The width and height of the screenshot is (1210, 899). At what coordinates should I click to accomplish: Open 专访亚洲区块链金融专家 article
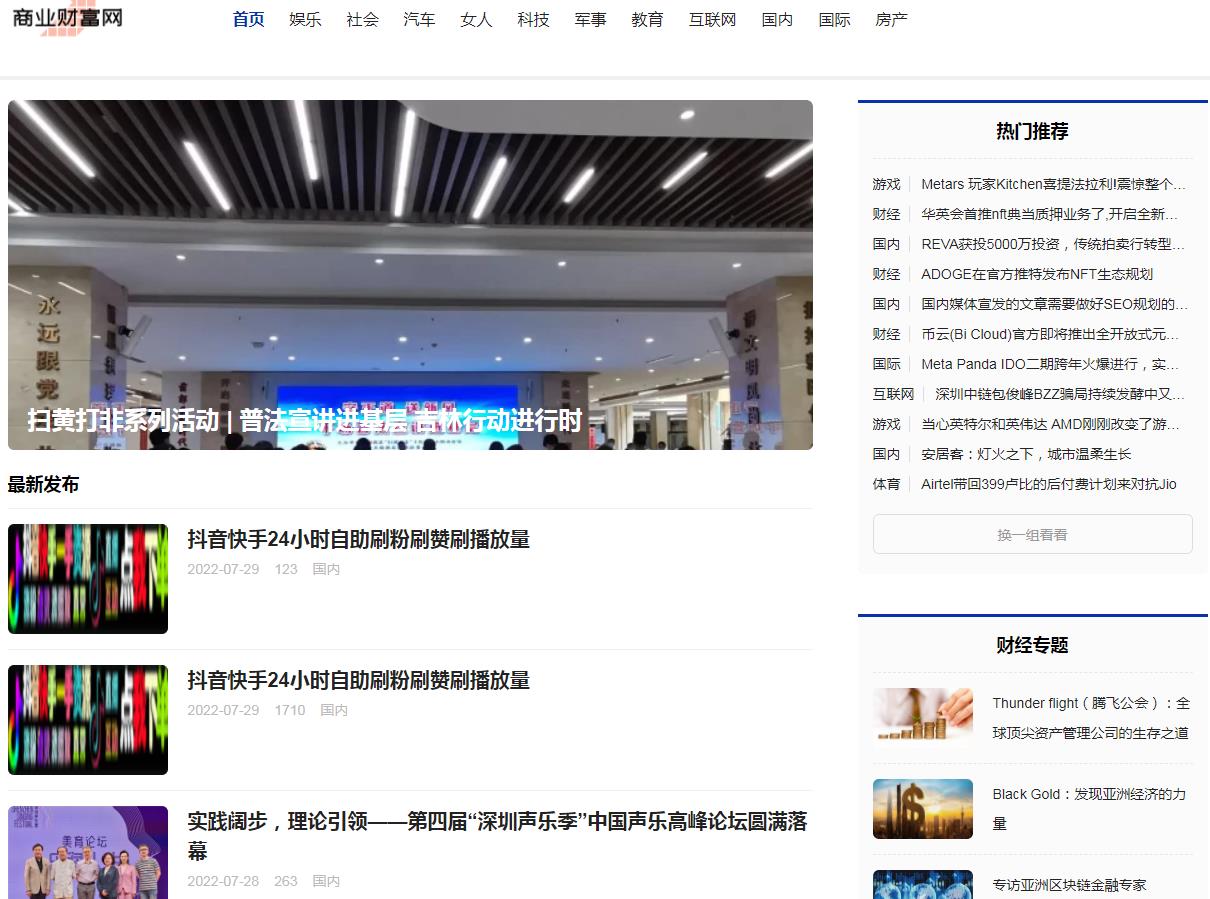click(x=1070, y=885)
